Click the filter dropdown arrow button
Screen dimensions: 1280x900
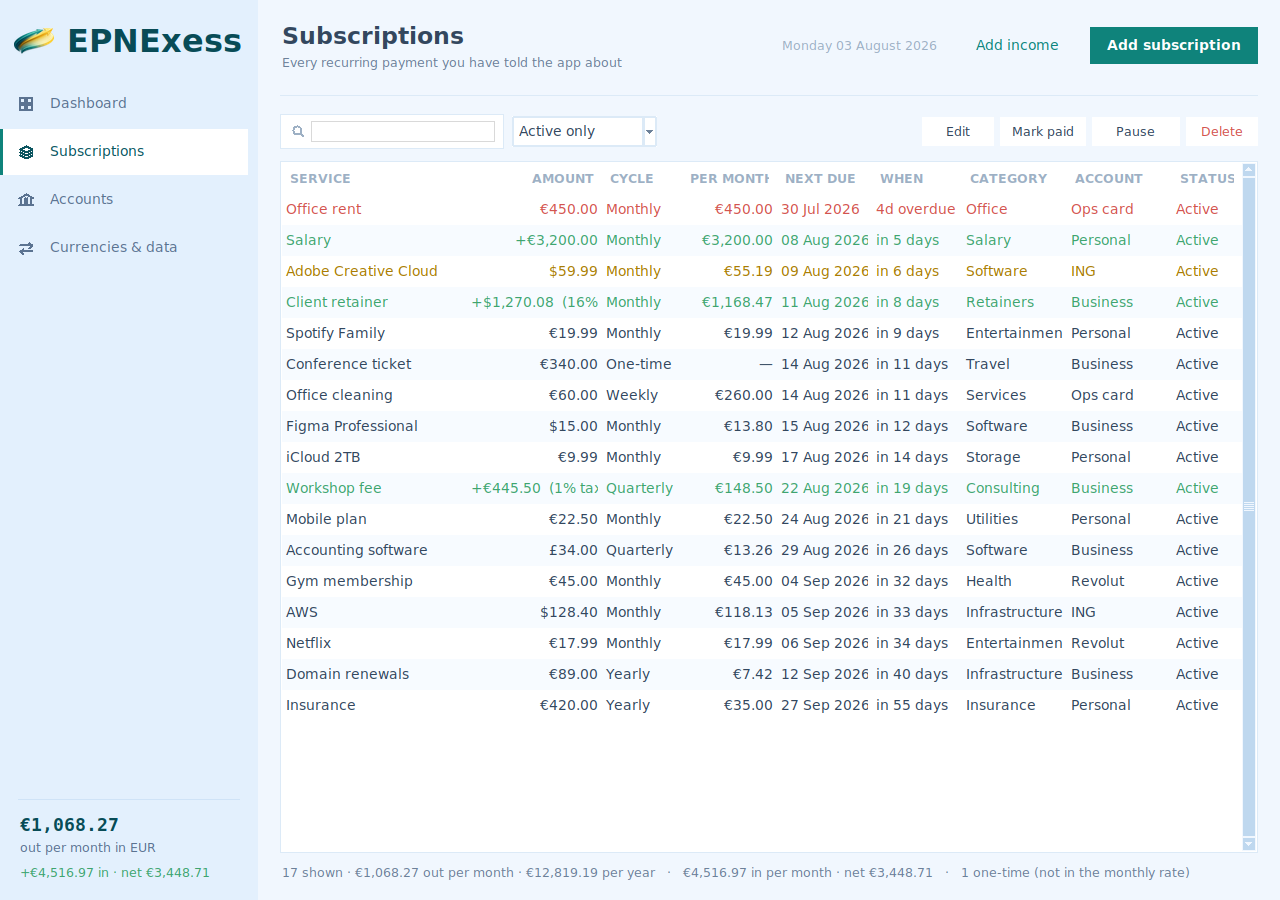pyautogui.click(x=650, y=131)
